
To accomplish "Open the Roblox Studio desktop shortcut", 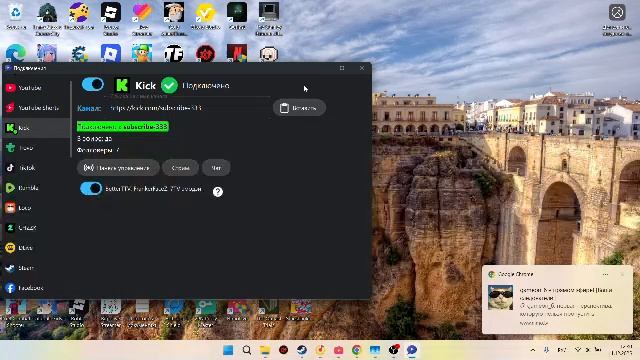I will pos(111,18).
